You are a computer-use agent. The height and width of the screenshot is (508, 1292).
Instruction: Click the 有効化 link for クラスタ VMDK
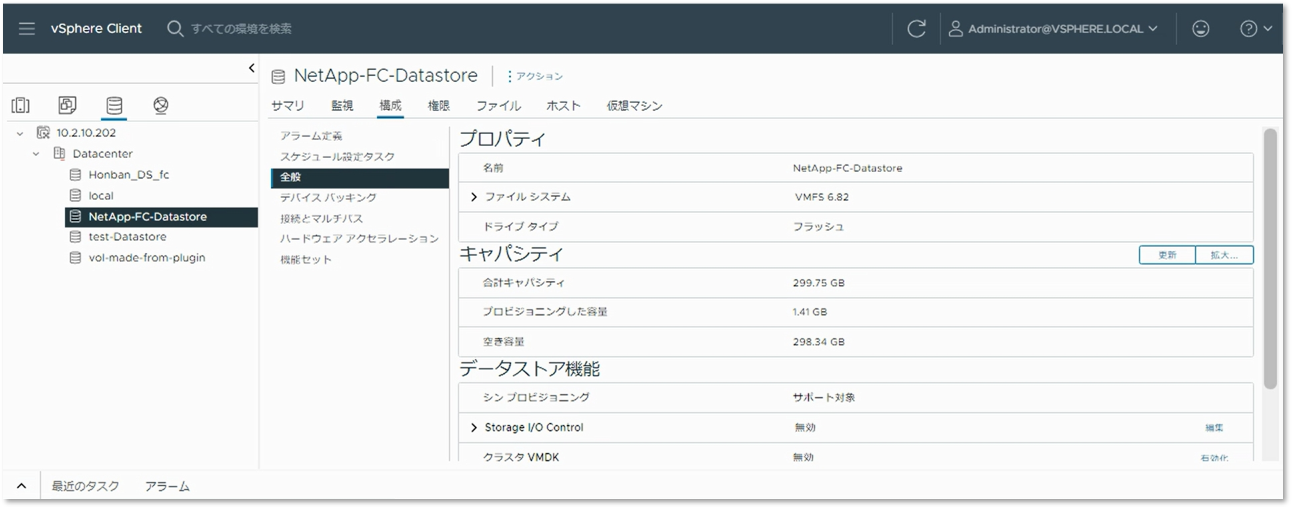[1214, 458]
